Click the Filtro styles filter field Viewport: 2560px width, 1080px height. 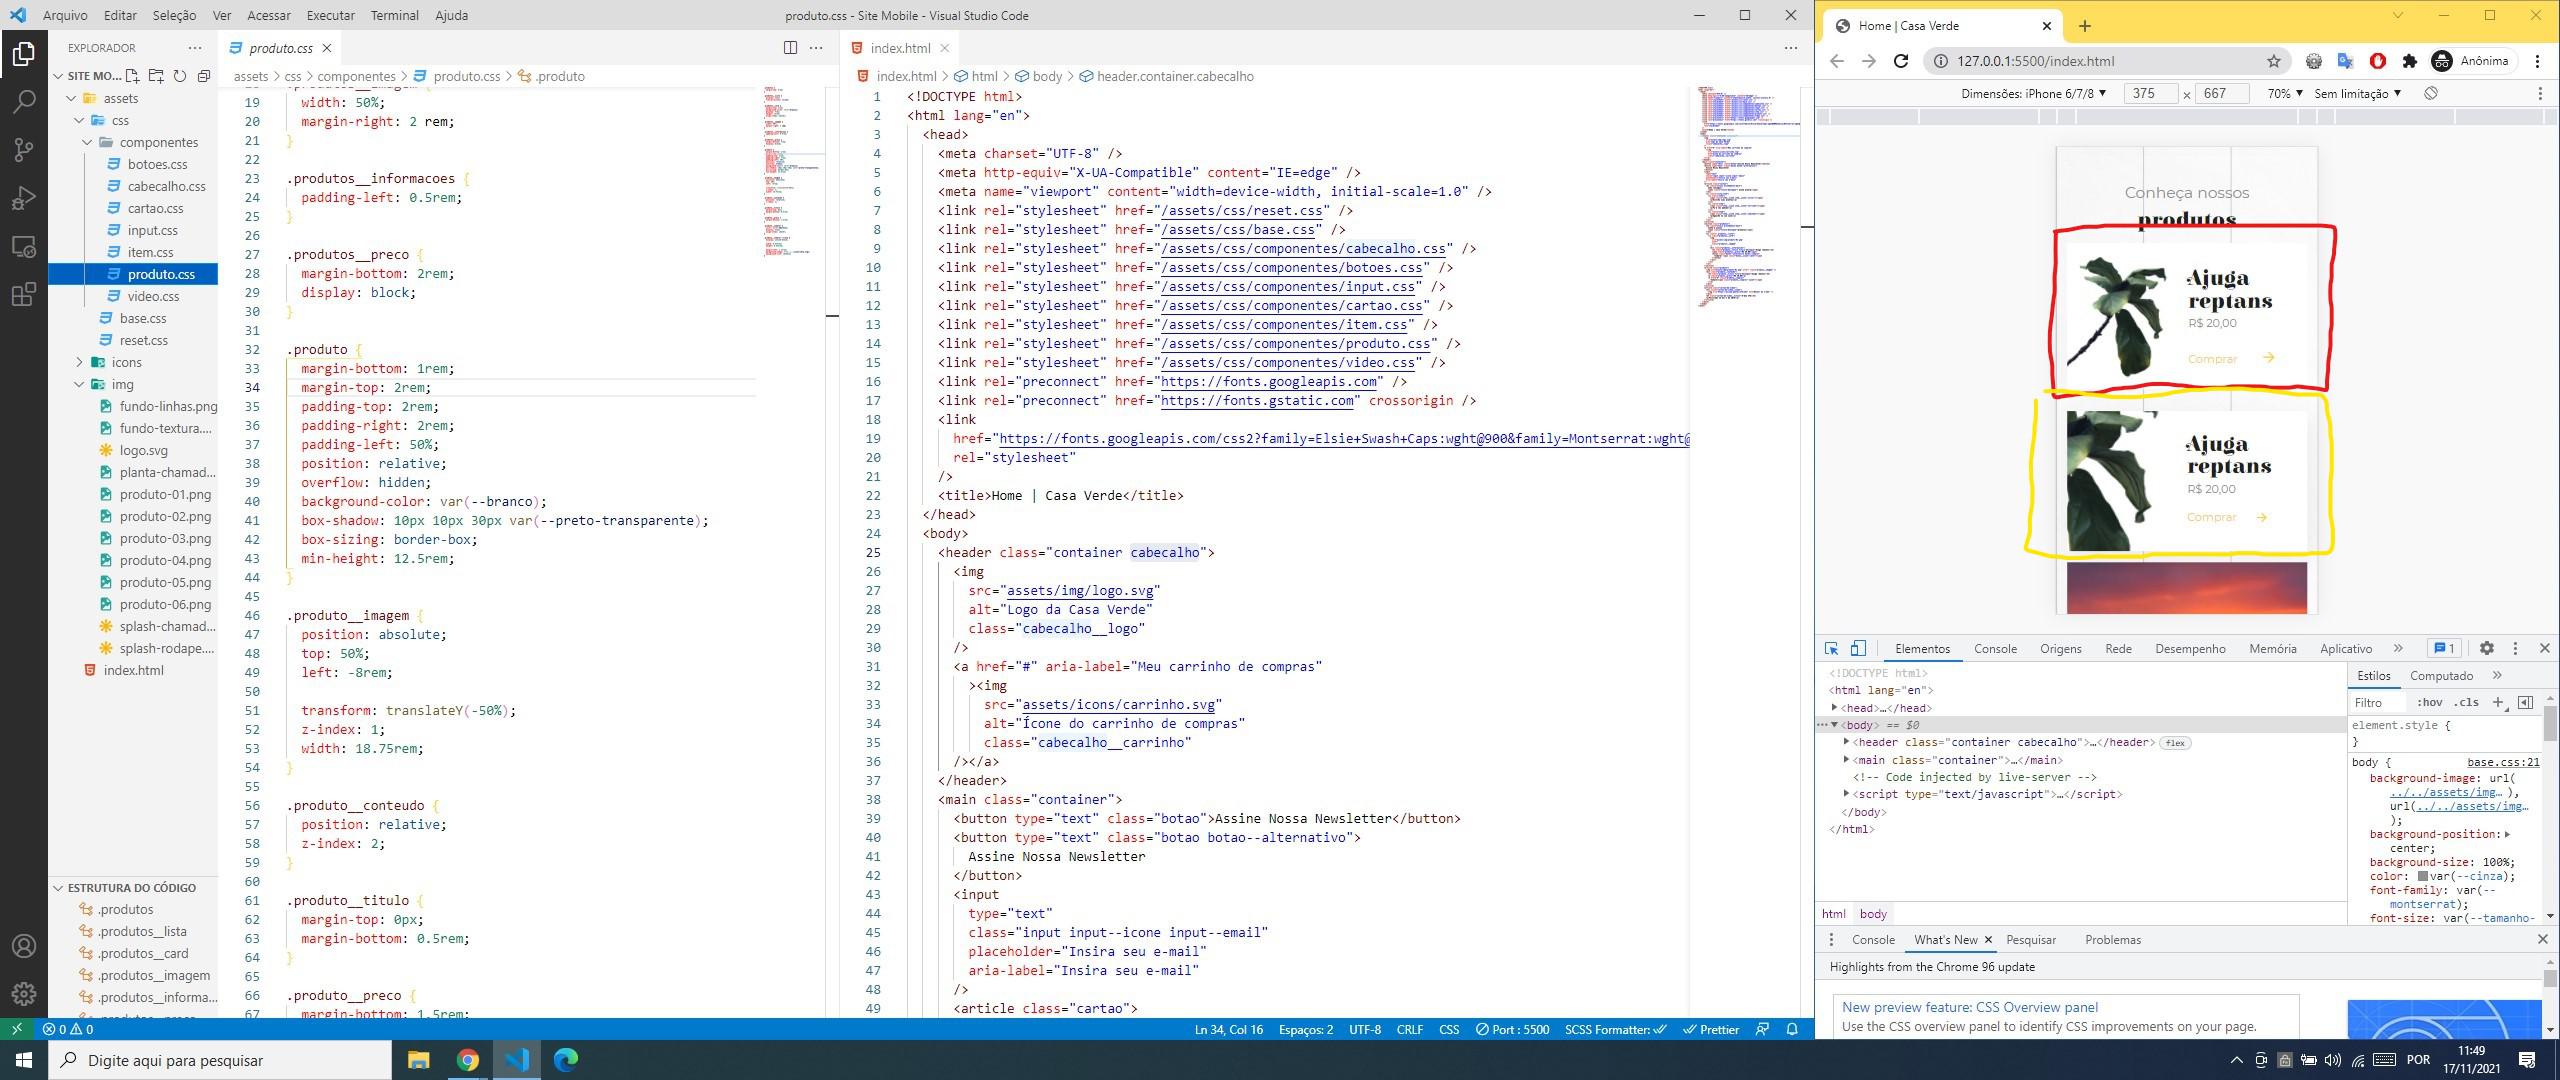click(x=2380, y=702)
